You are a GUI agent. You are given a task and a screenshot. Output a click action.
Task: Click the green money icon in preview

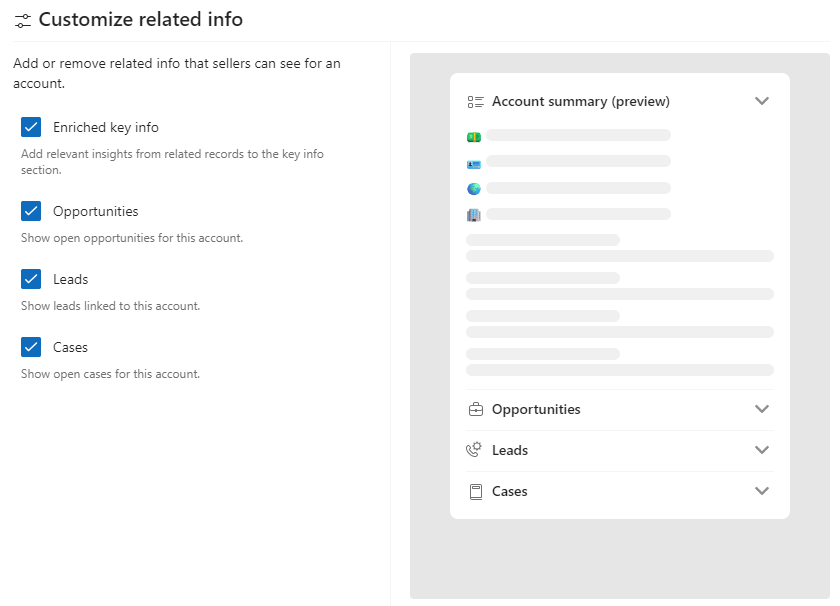[474, 136]
